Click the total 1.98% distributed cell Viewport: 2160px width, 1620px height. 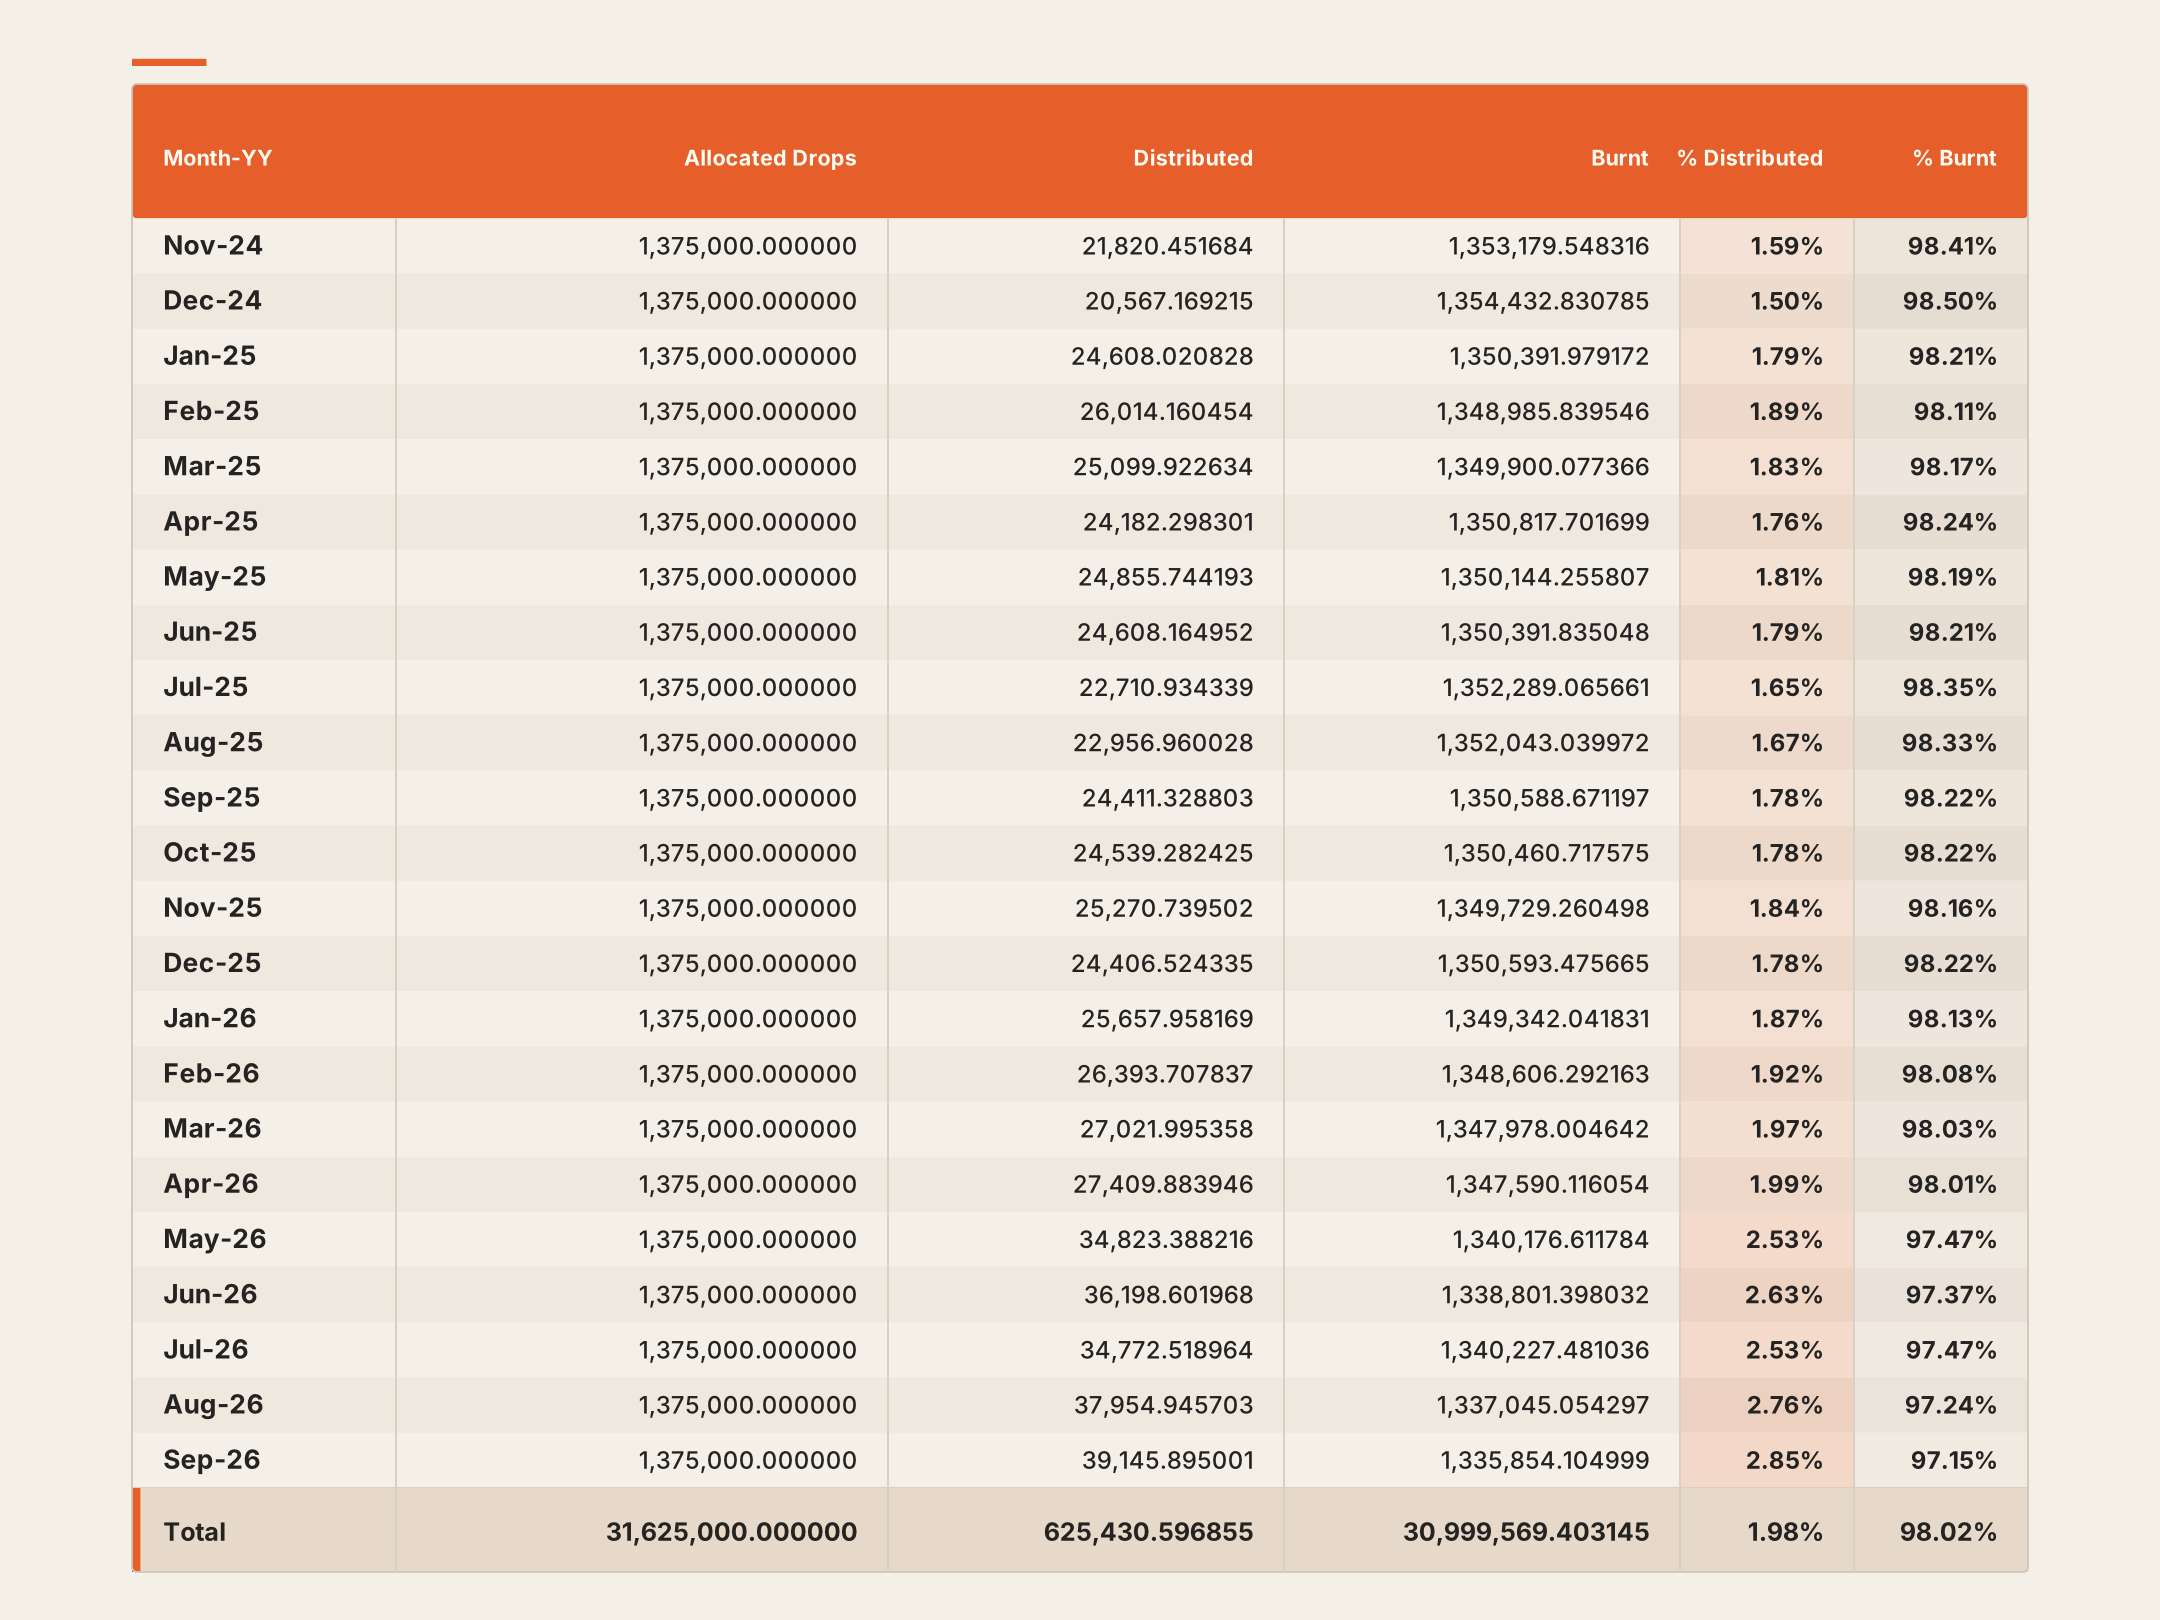[x=1785, y=1532]
